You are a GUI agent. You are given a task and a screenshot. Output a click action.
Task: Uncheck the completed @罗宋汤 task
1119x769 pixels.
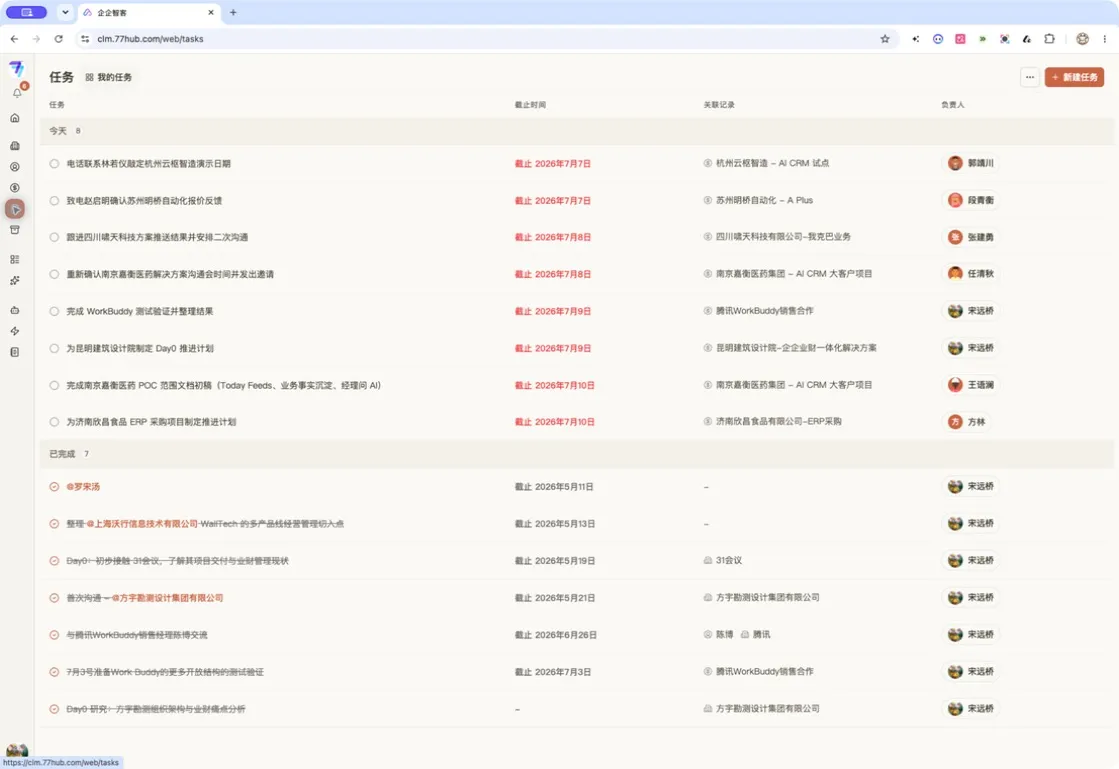click(x=54, y=487)
